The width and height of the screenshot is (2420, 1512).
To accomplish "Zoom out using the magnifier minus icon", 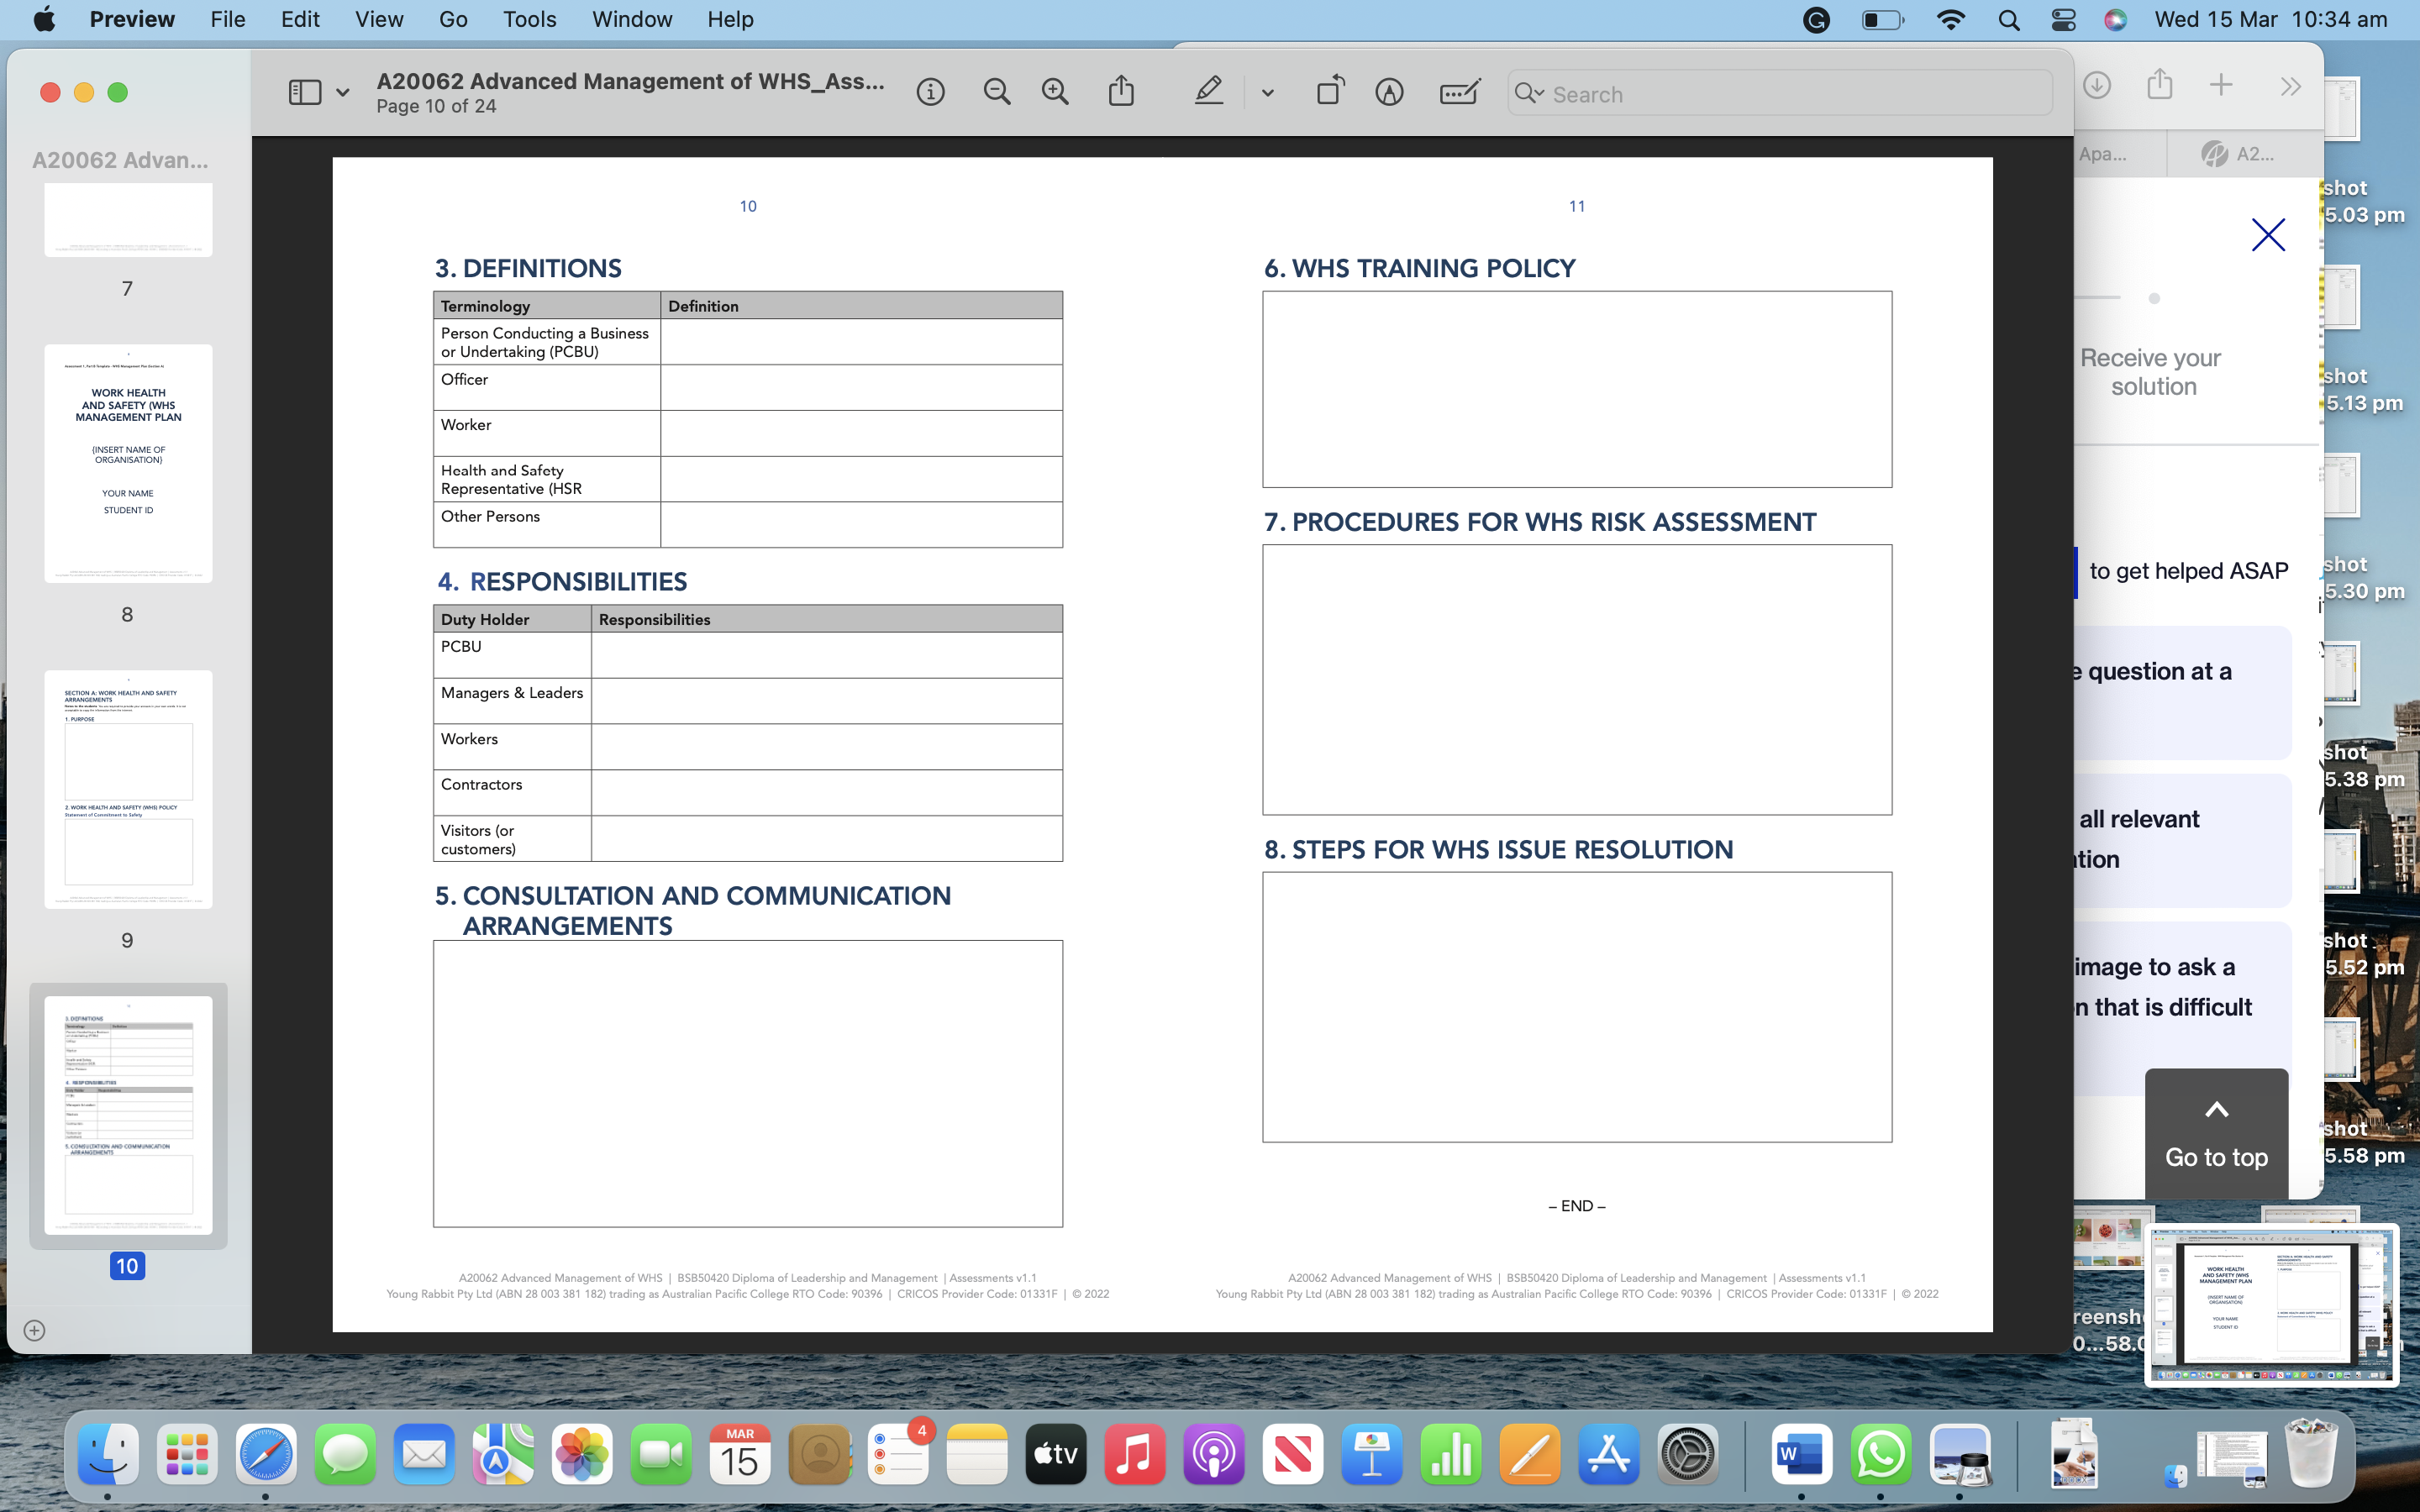I will point(996,93).
